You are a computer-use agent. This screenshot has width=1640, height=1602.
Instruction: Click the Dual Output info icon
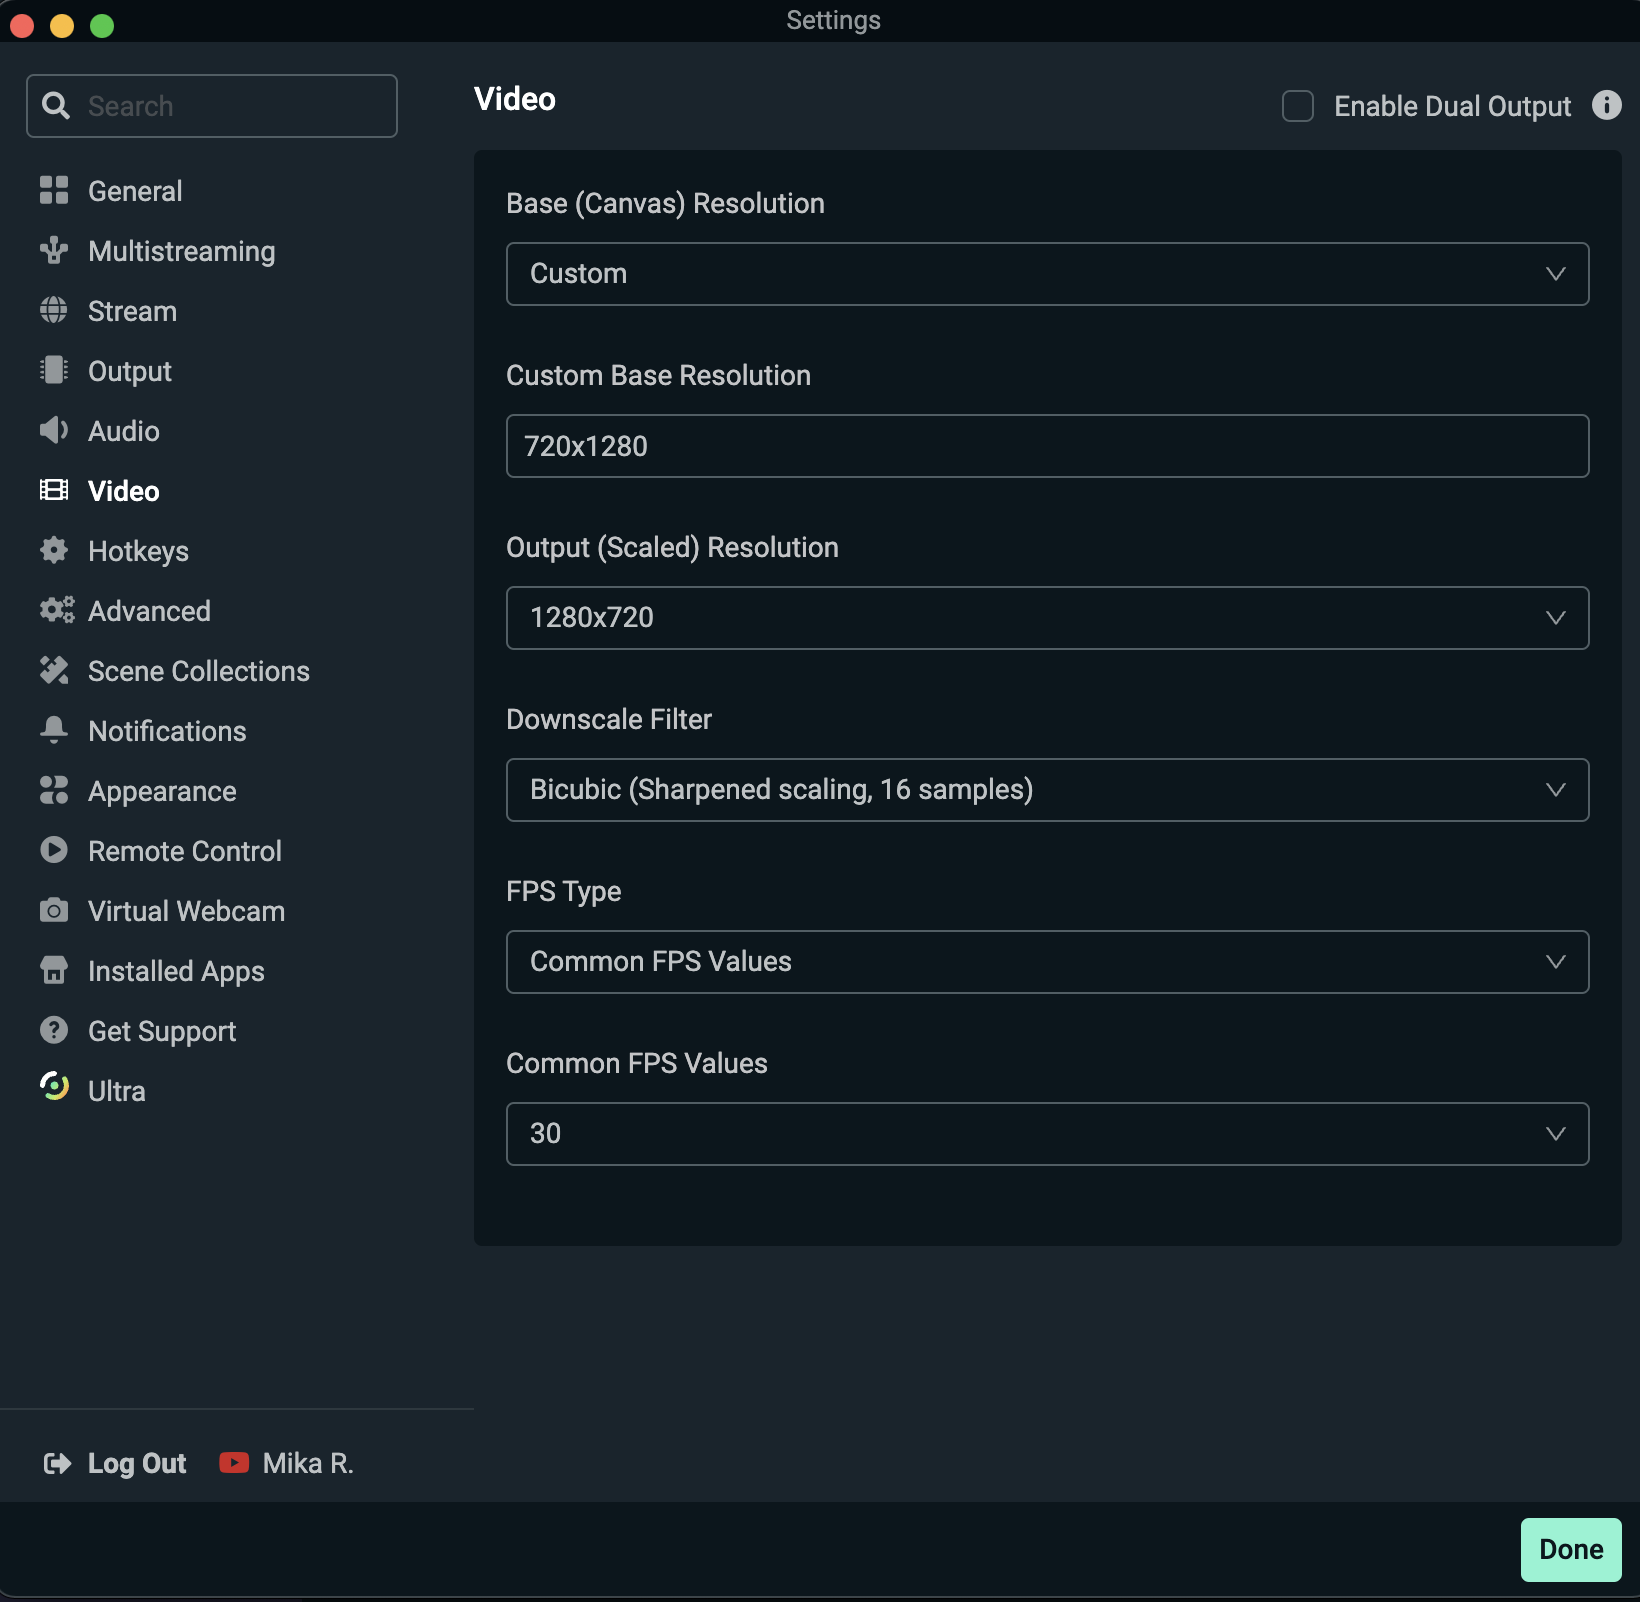tap(1607, 105)
